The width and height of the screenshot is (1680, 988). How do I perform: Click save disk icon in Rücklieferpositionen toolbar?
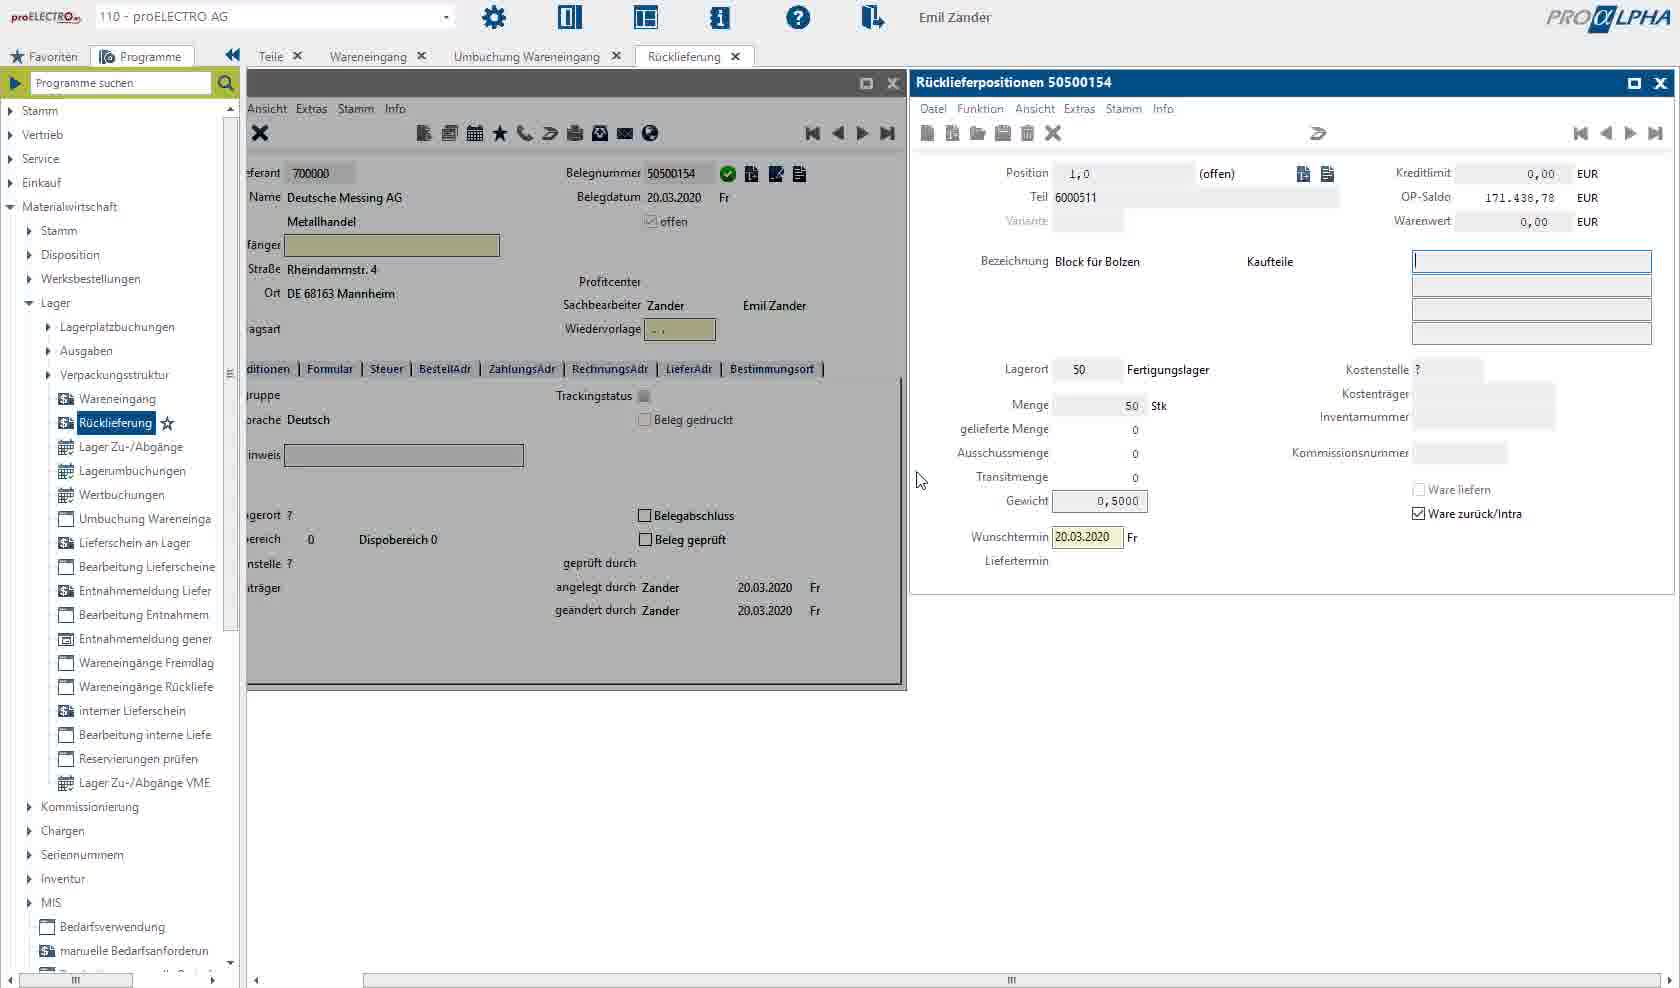pyautogui.click(x=1003, y=133)
